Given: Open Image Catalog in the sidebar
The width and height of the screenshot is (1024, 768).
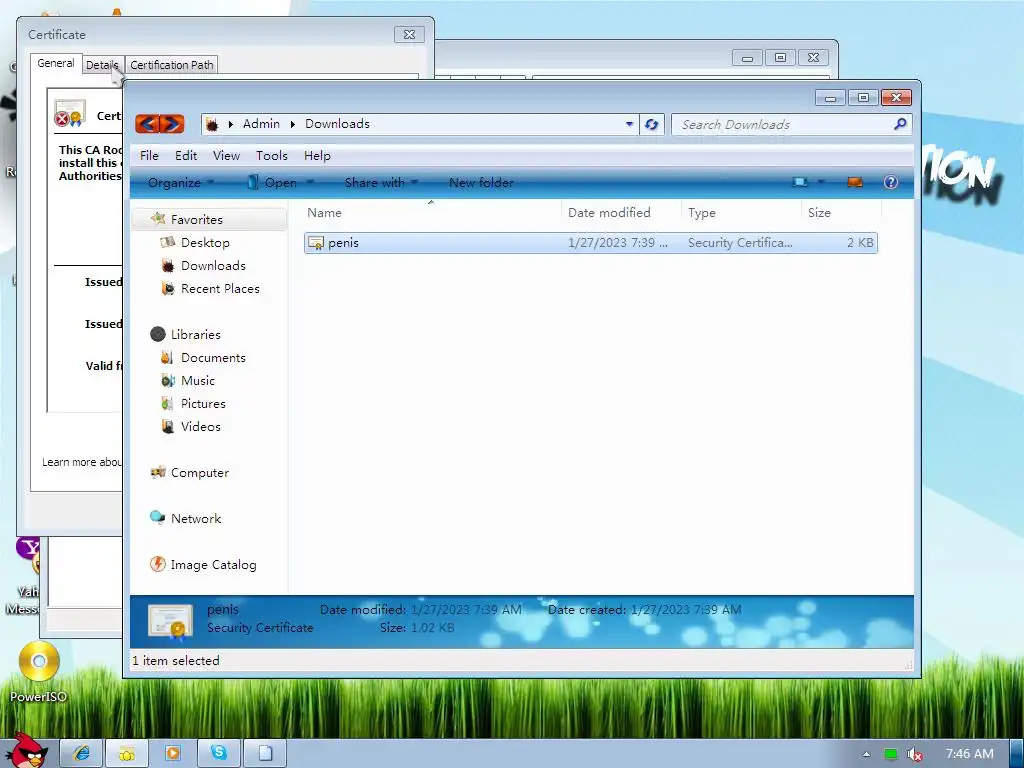Looking at the screenshot, I should (213, 564).
